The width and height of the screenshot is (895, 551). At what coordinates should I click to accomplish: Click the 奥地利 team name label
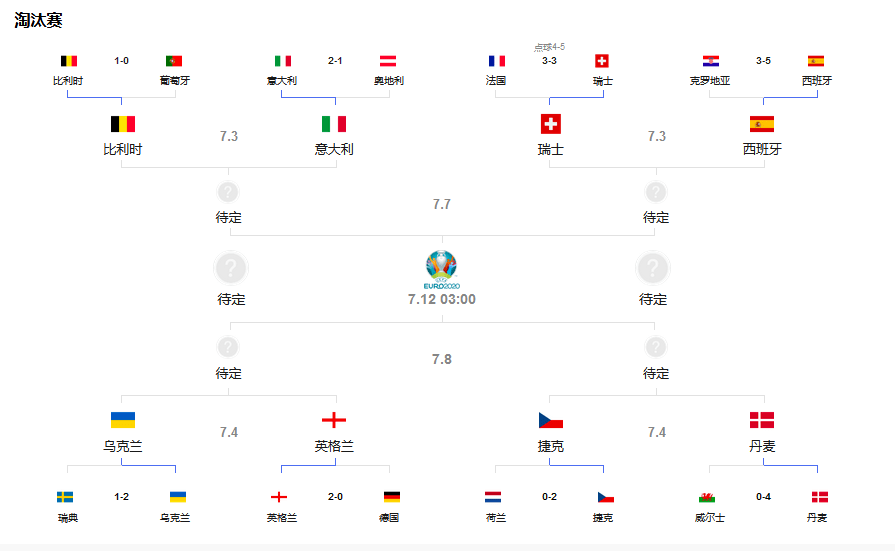pos(388,80)
